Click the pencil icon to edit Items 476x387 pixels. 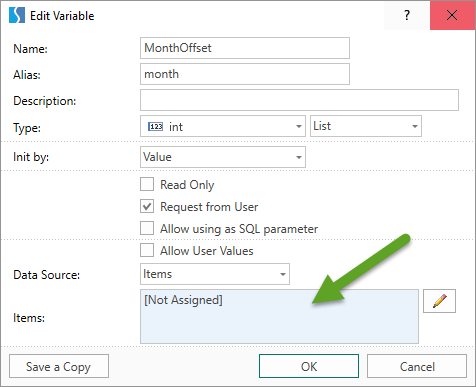439,301
